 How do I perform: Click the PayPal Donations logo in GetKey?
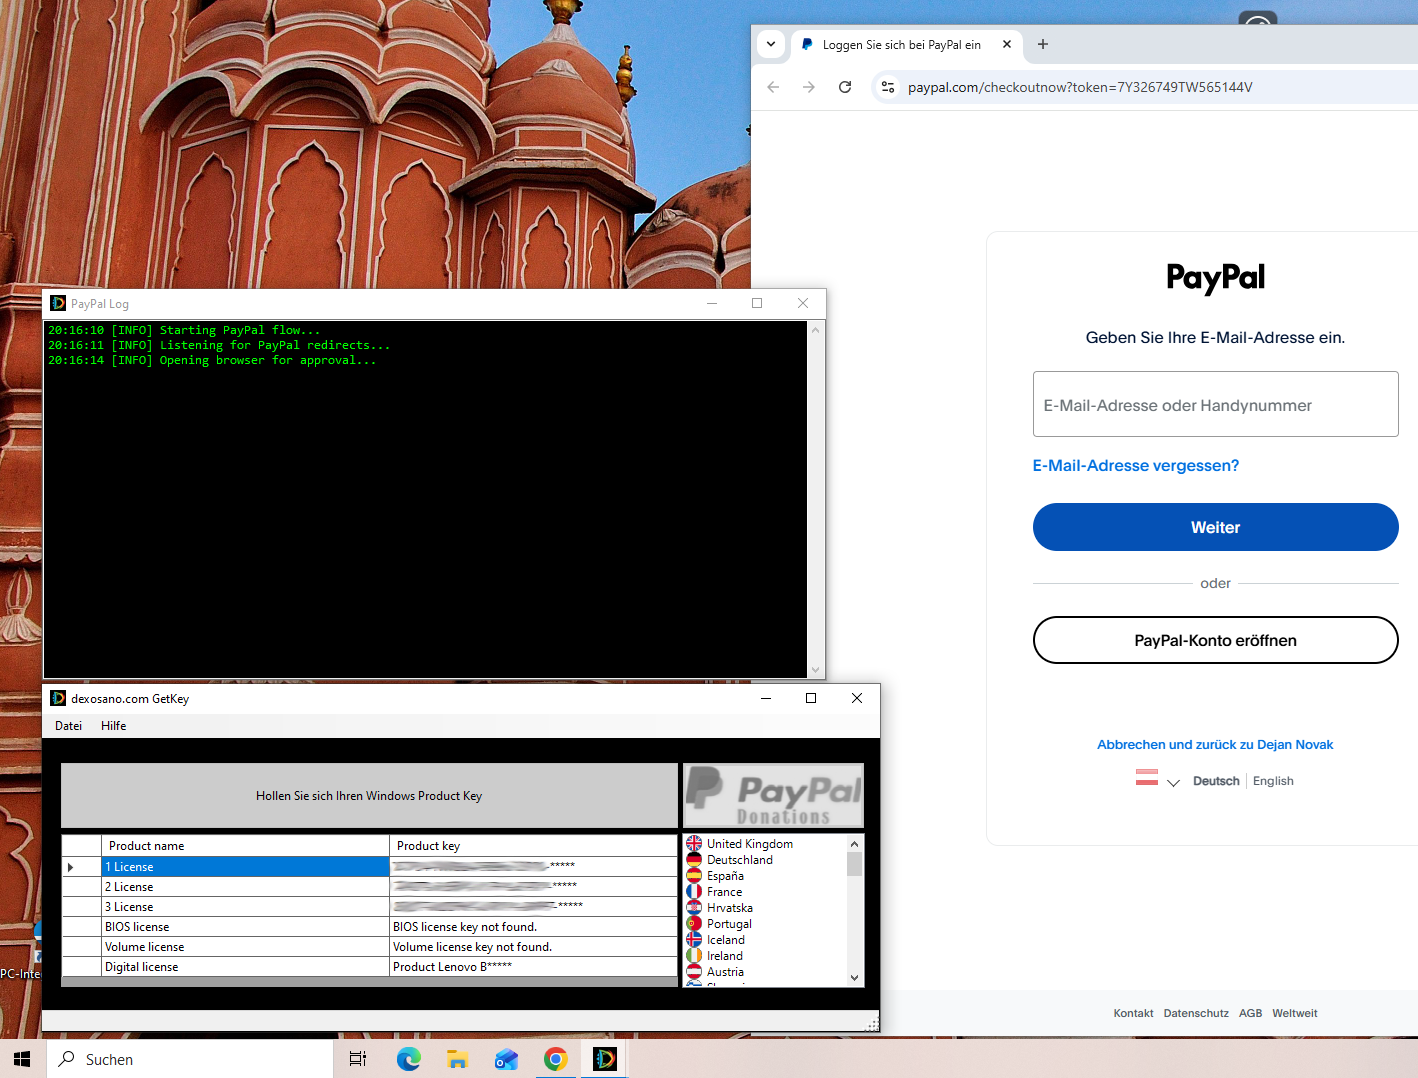772,795
